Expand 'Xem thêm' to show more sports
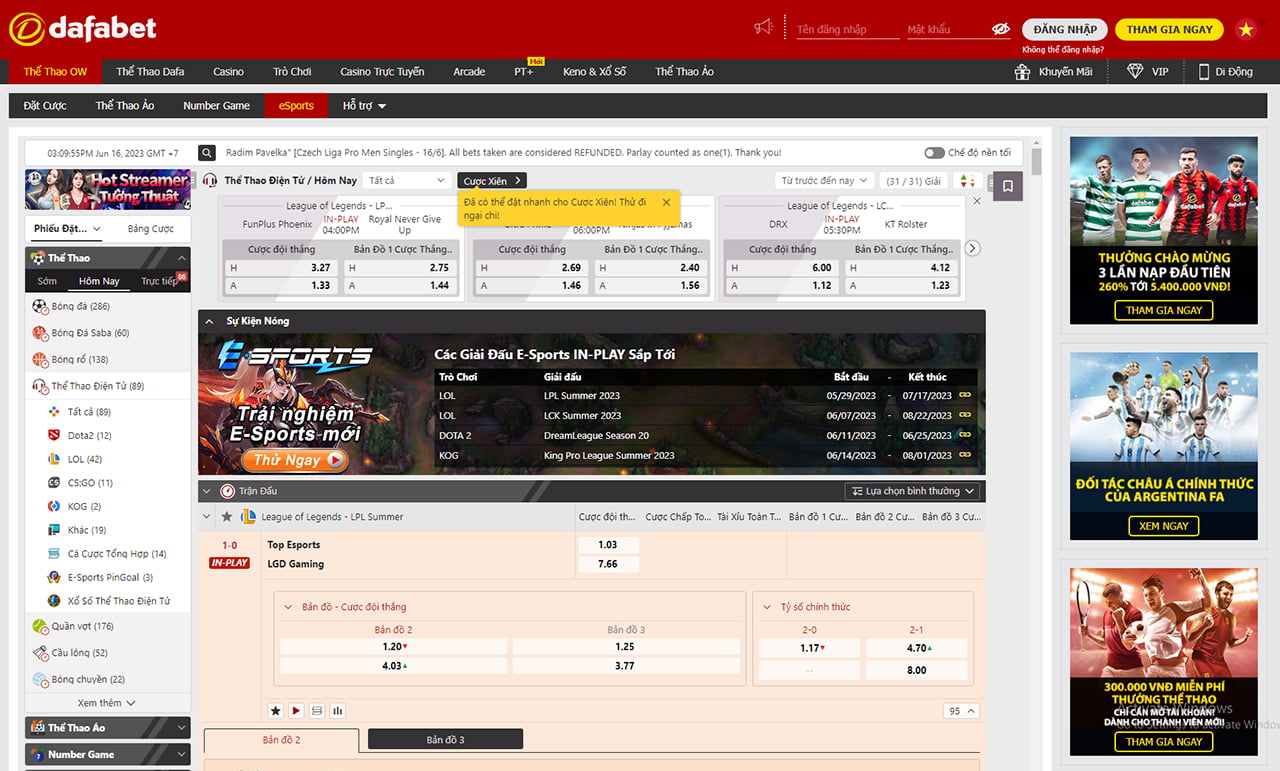Image resolution: width=1280 pixels, height=771 pixels. (107, 703)
